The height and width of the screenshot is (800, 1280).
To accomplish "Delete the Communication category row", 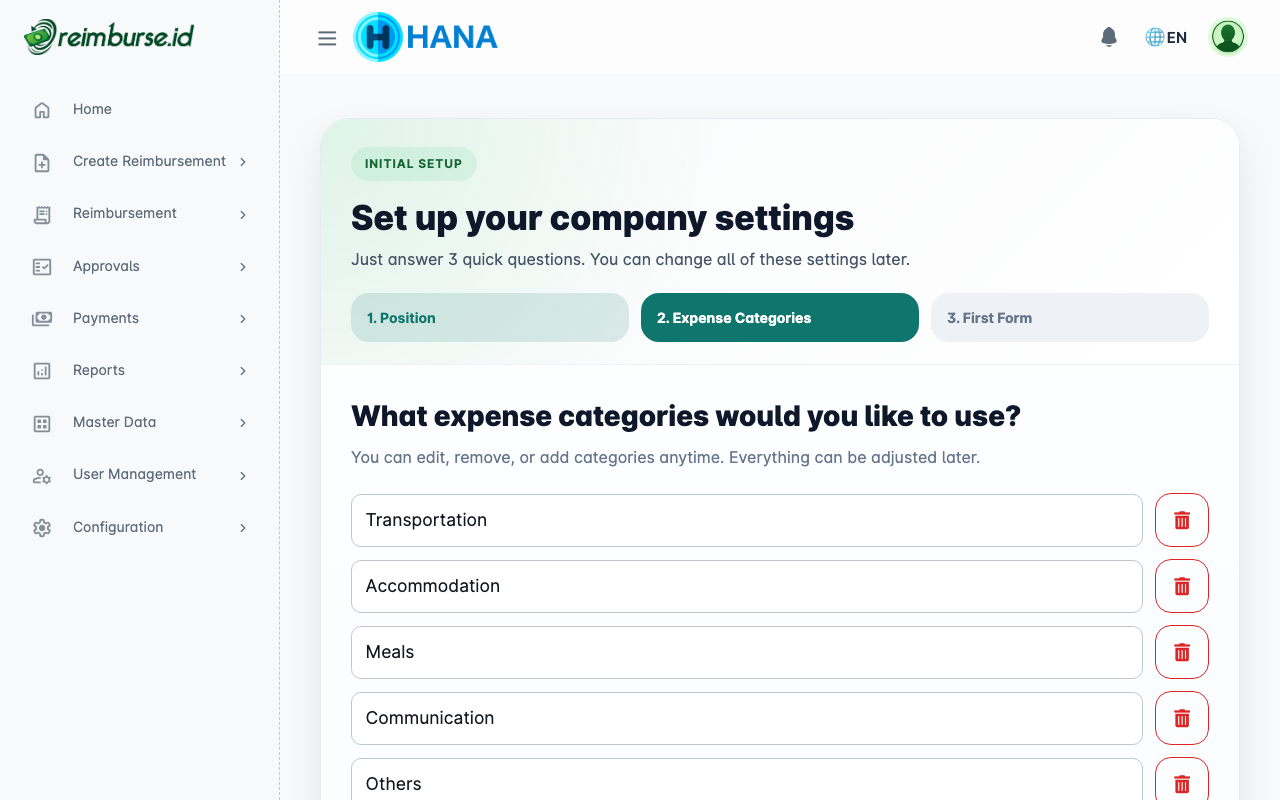I will click(1181, 718).
